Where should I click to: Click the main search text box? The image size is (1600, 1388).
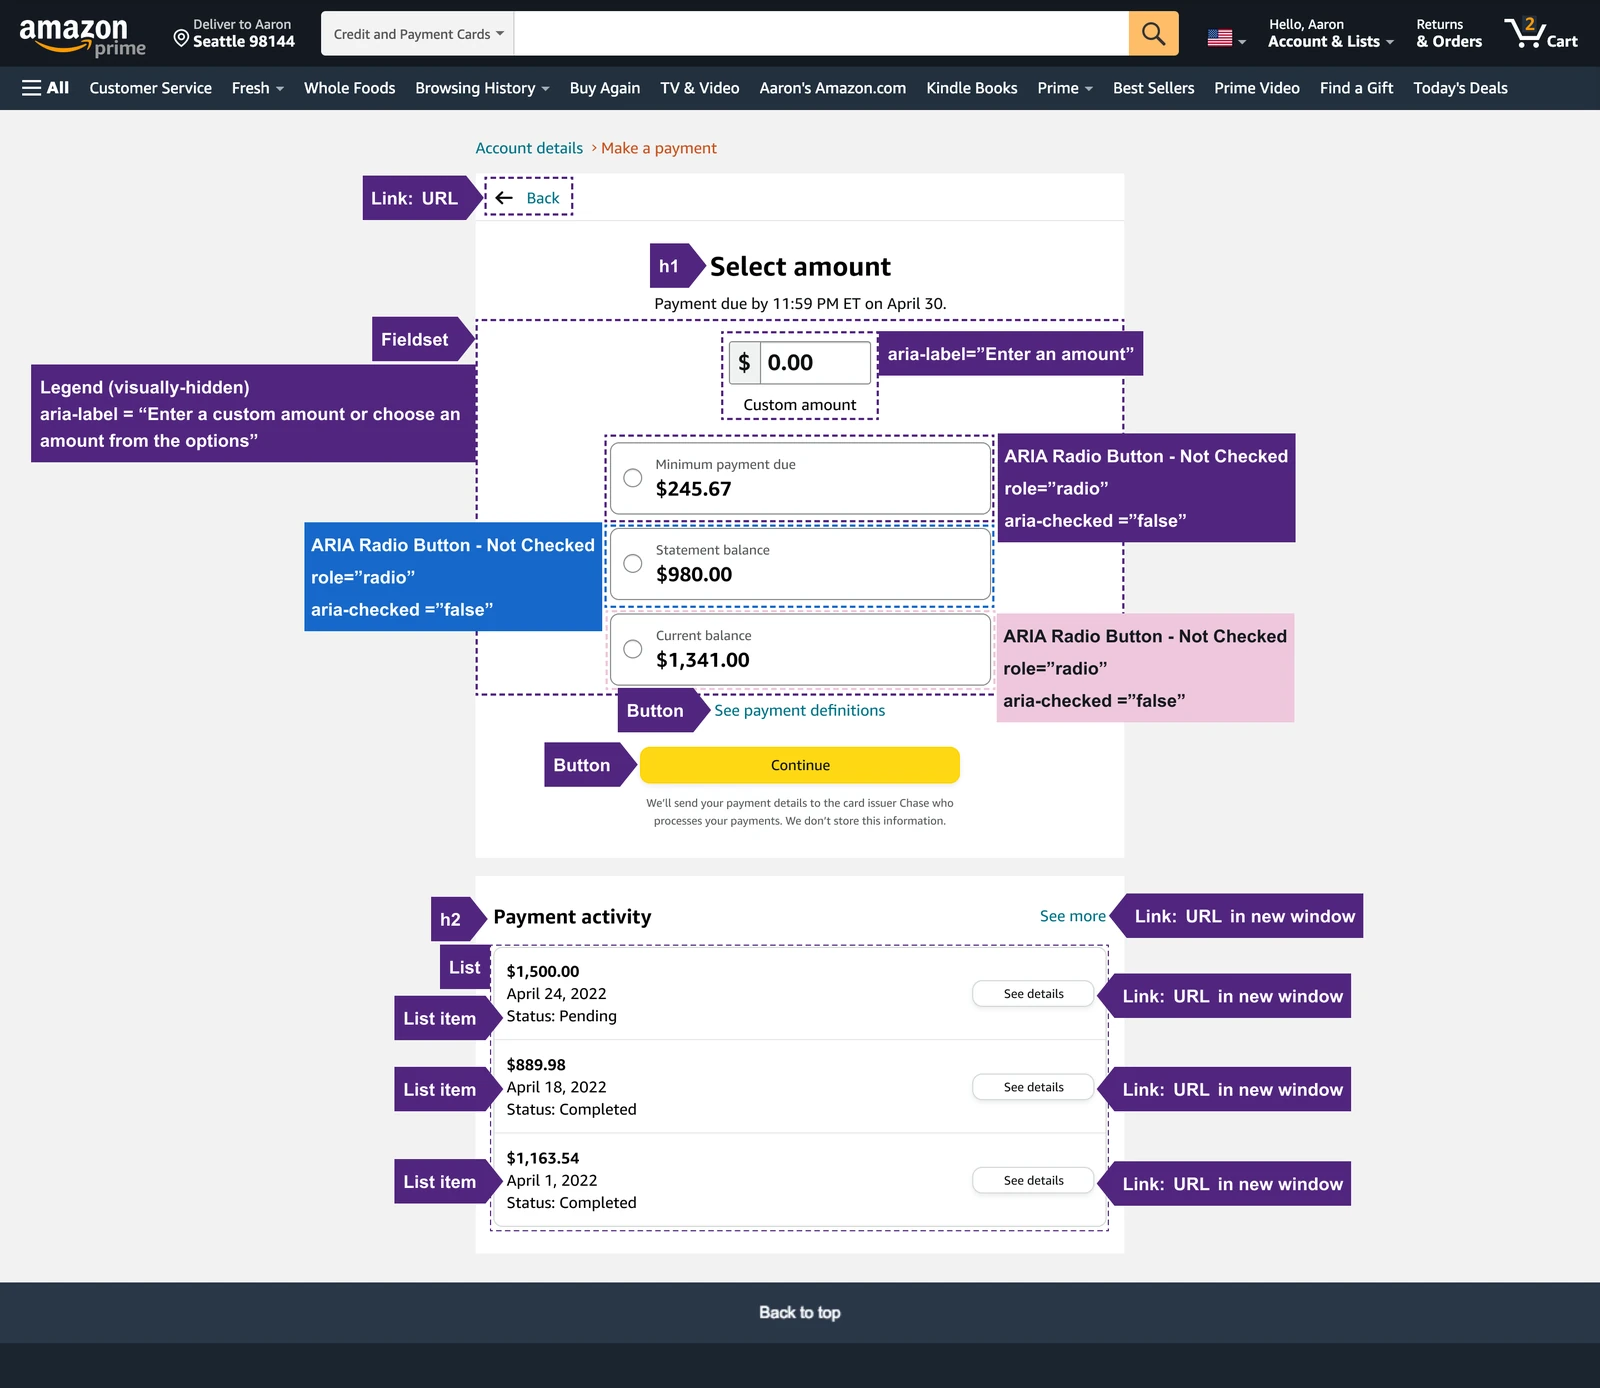point(821,34)
